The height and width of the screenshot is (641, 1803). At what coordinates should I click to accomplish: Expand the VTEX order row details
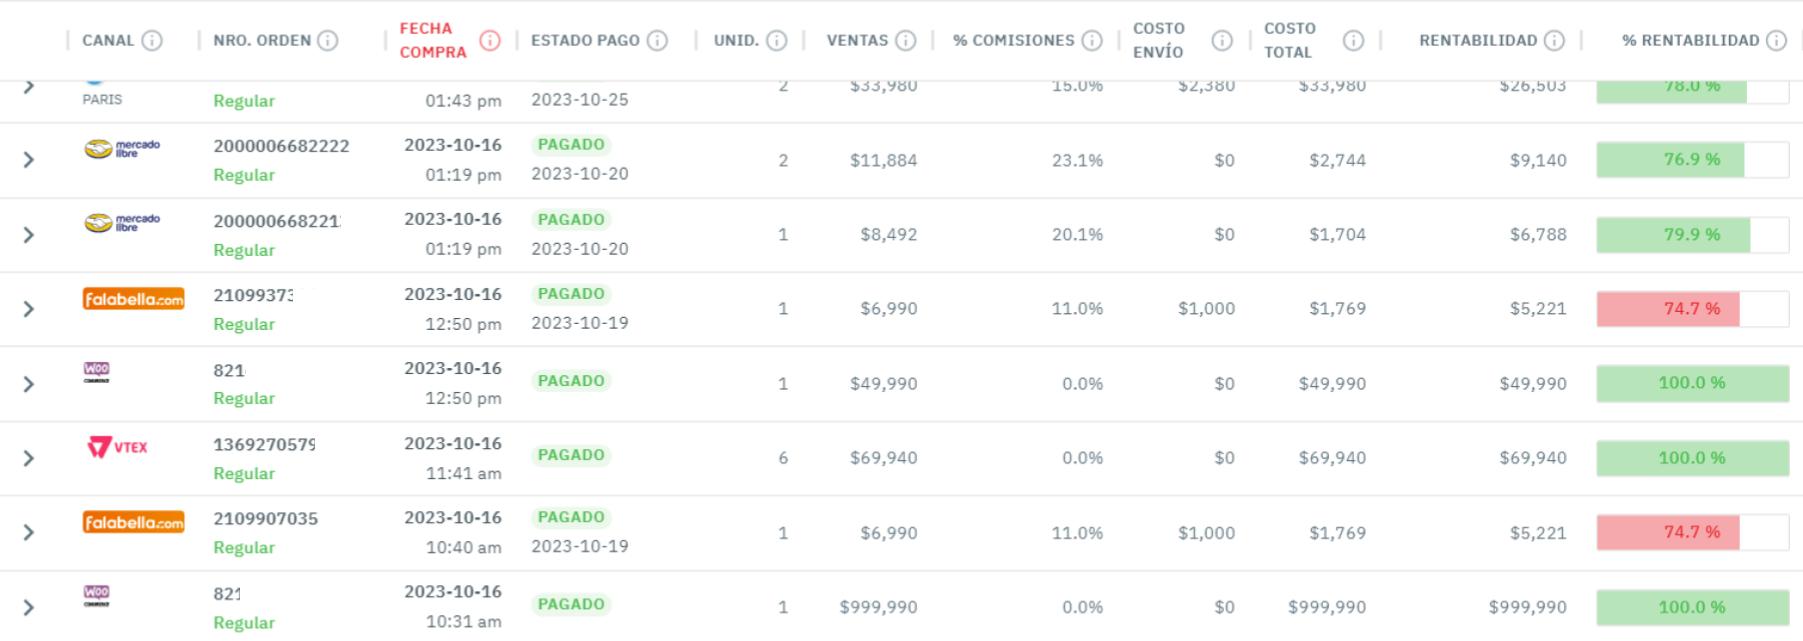29,457
